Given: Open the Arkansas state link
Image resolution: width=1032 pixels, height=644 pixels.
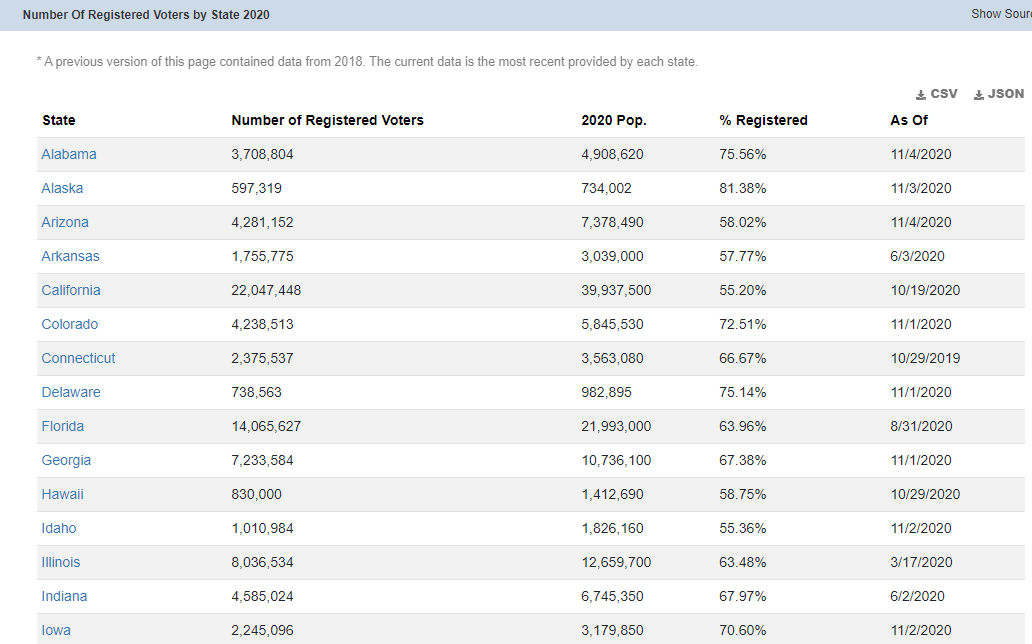Looking at the screenshot, I should [x=70, y=256].
